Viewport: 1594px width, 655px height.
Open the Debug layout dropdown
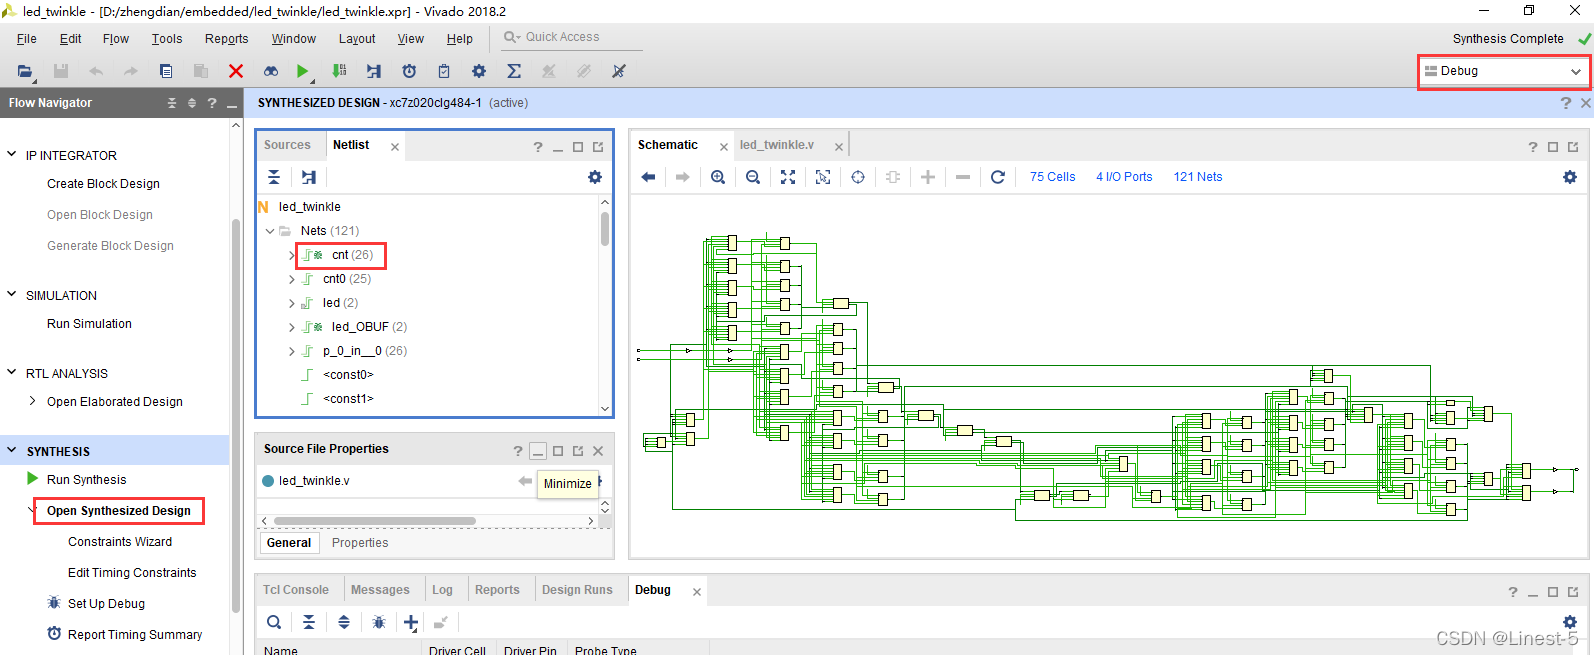pos(1503,71)
